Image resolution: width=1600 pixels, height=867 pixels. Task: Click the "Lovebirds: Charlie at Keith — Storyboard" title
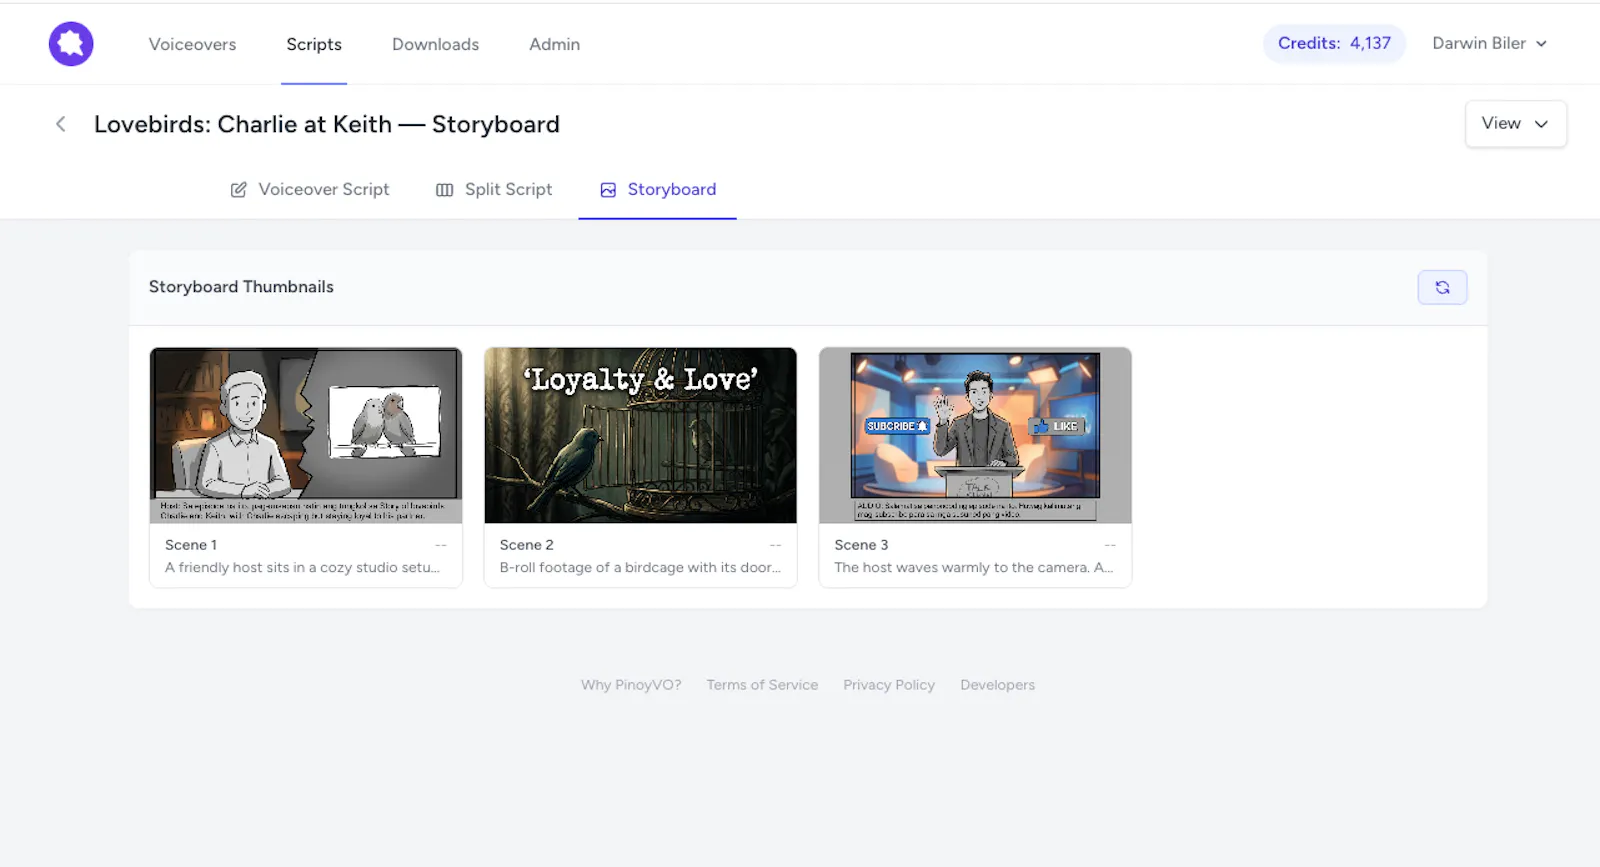[327, 124]
